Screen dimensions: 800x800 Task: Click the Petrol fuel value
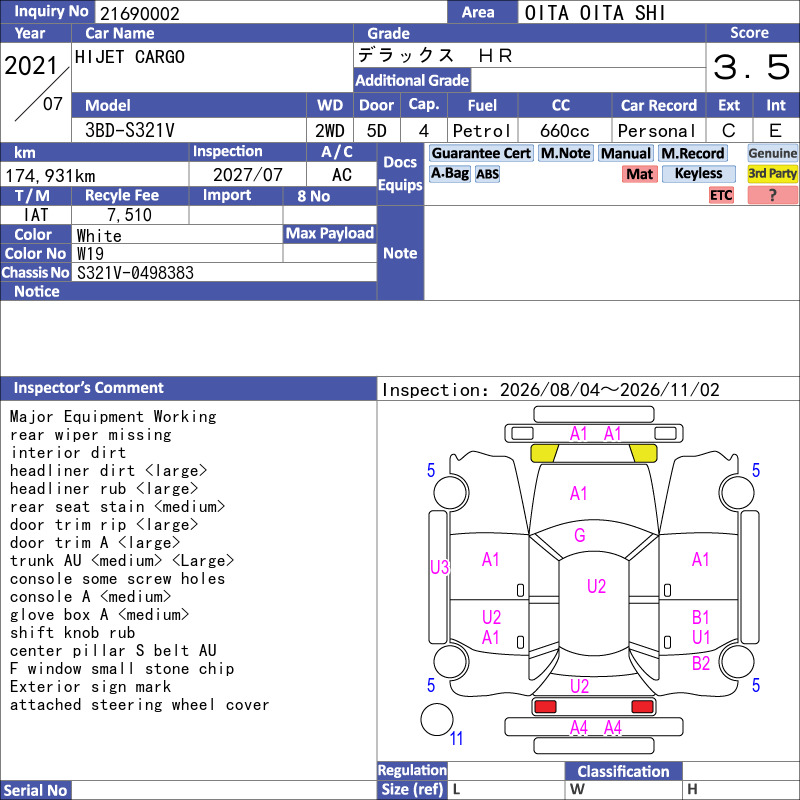click(x=482, y=131)
